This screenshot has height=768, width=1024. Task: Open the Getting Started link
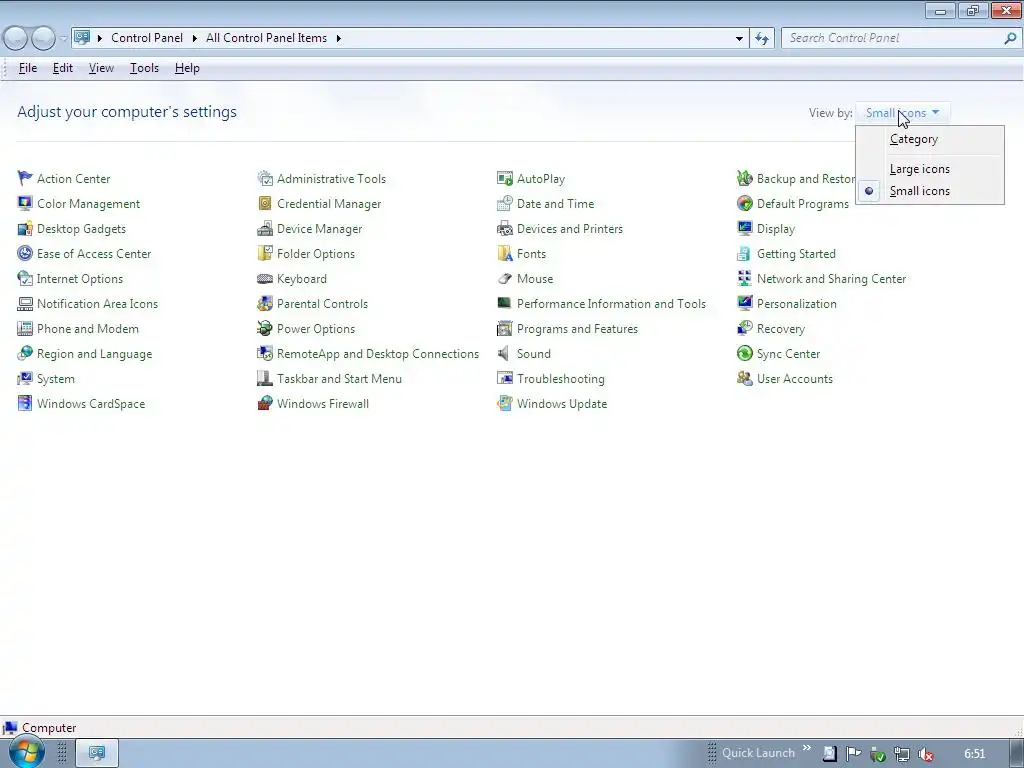[796, 253]
